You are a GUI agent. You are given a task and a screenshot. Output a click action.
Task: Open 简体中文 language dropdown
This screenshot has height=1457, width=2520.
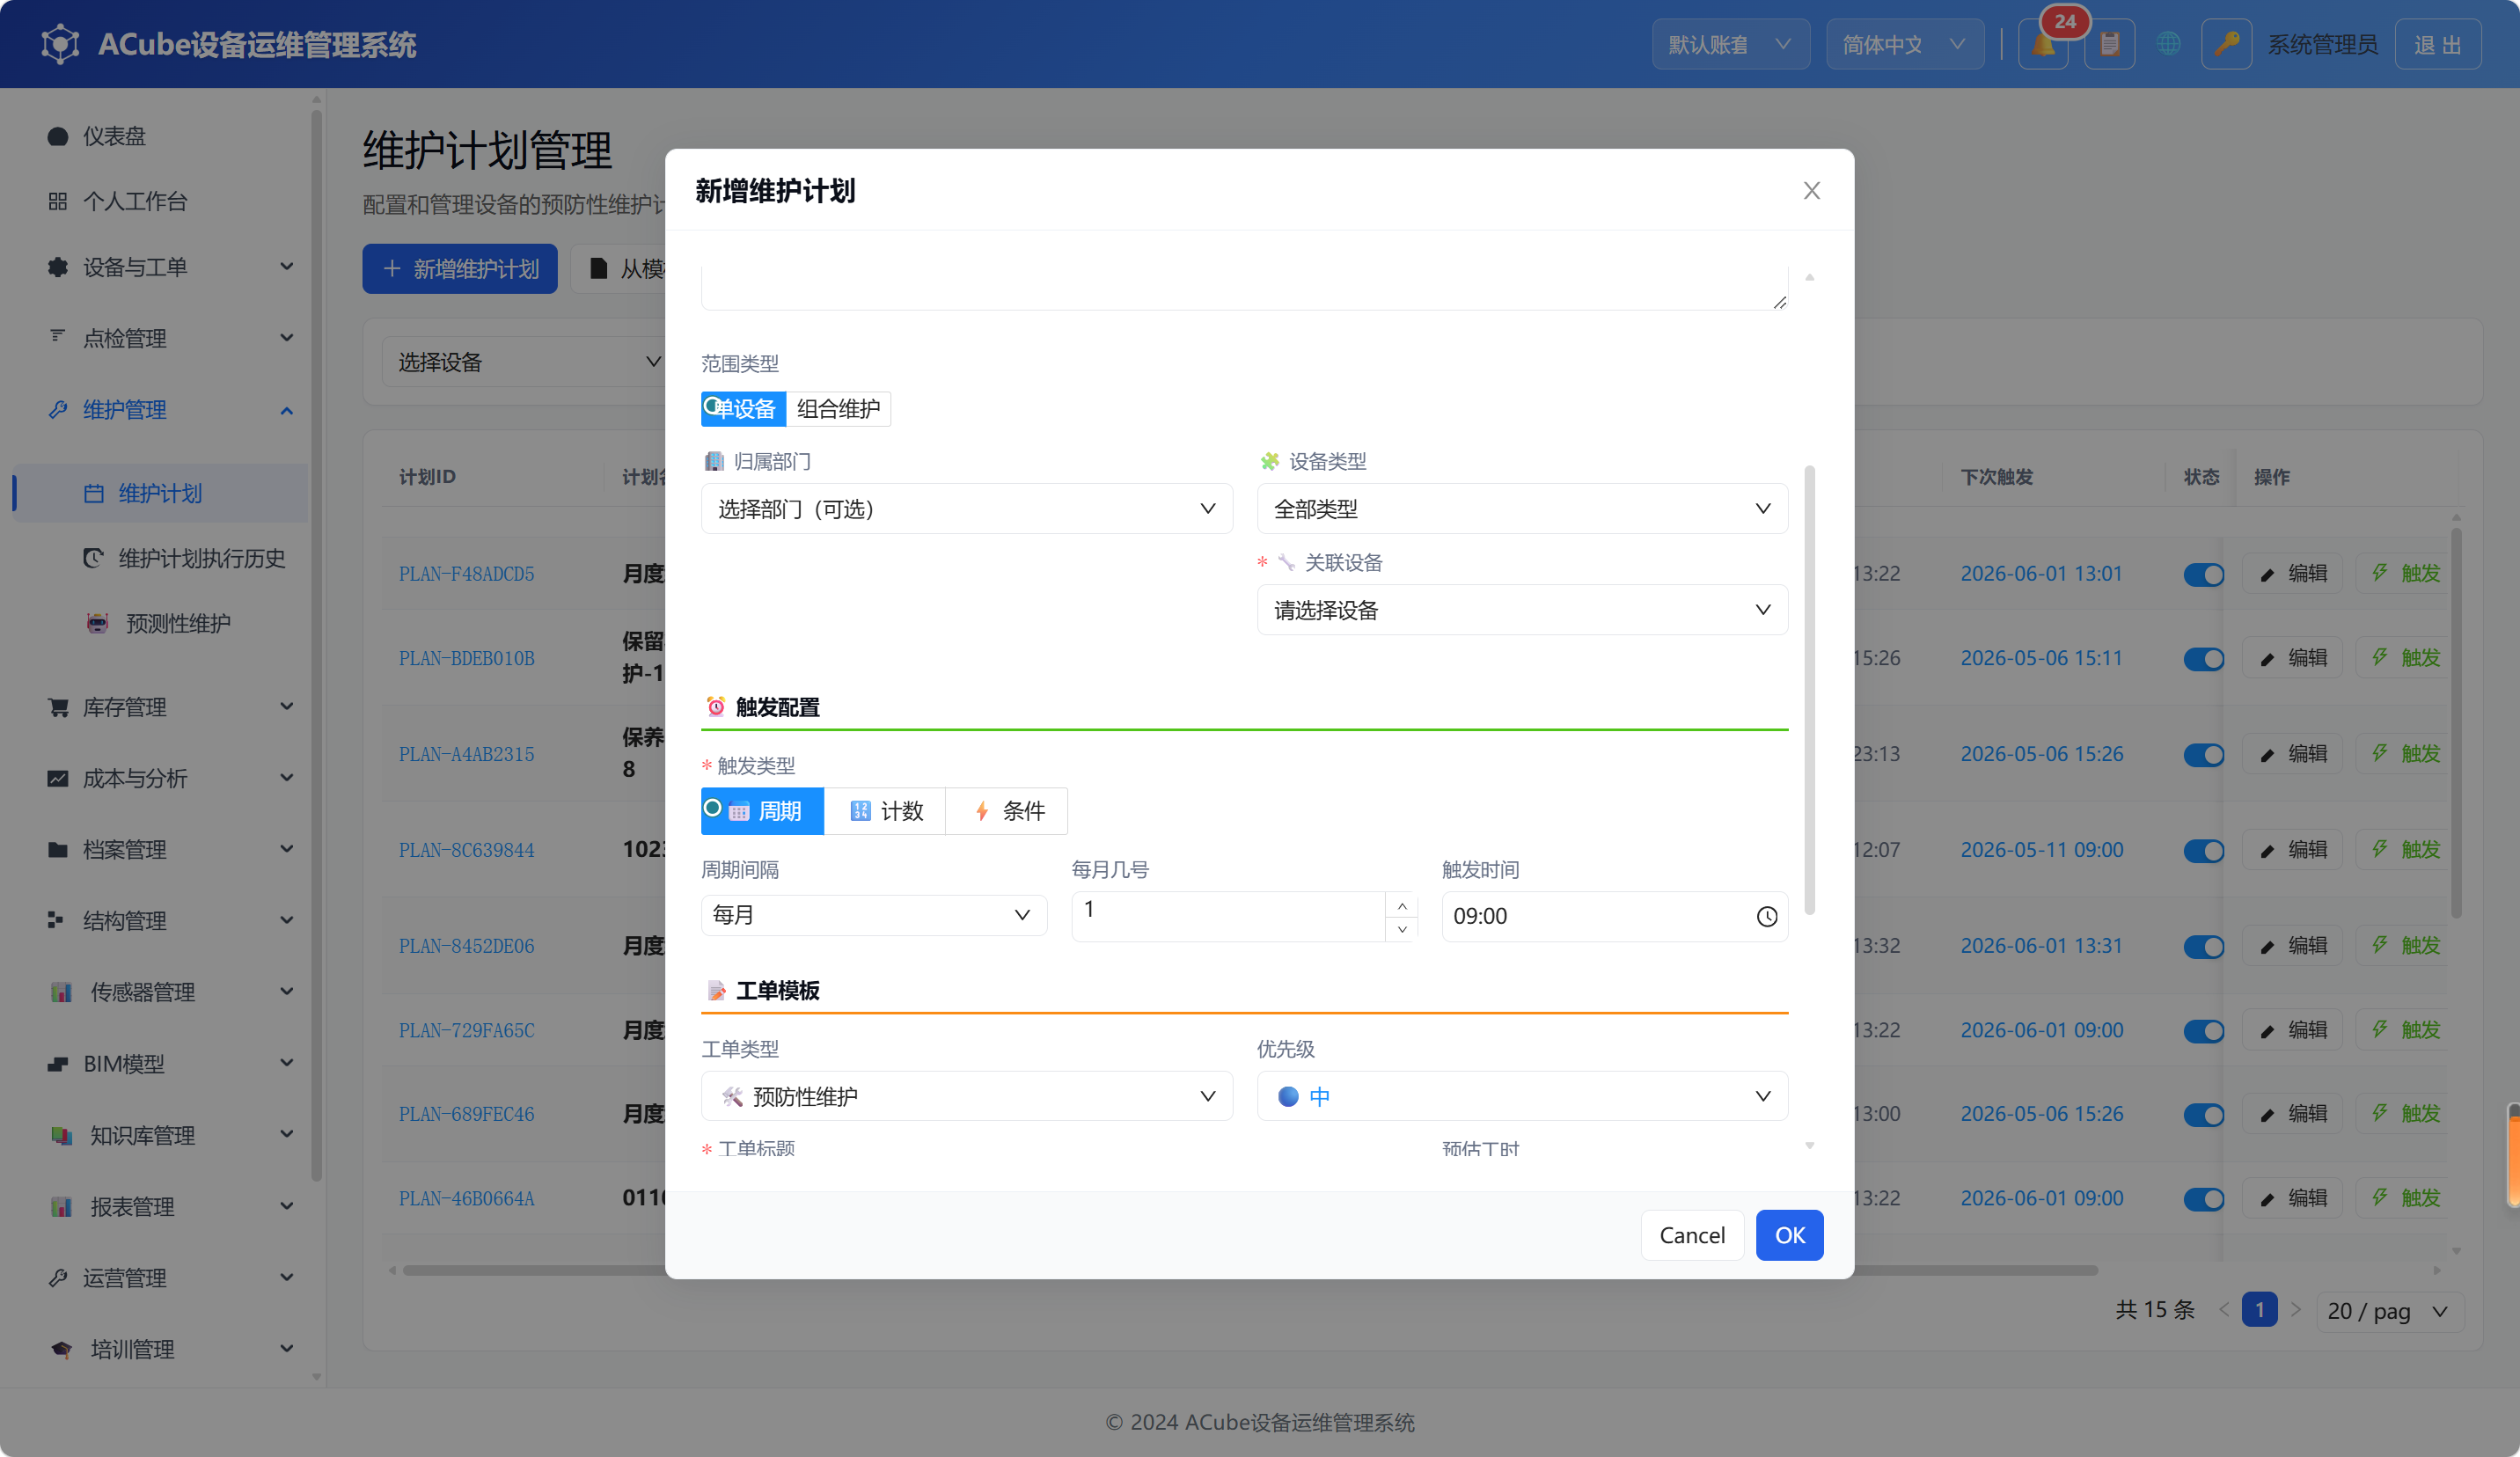pos(1904,44)
